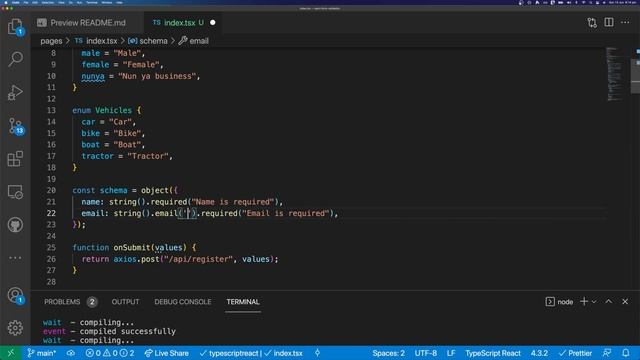Viewport: 640px width, 360px height.
Task: Split the editor to the right
Action: coord(609,22)
